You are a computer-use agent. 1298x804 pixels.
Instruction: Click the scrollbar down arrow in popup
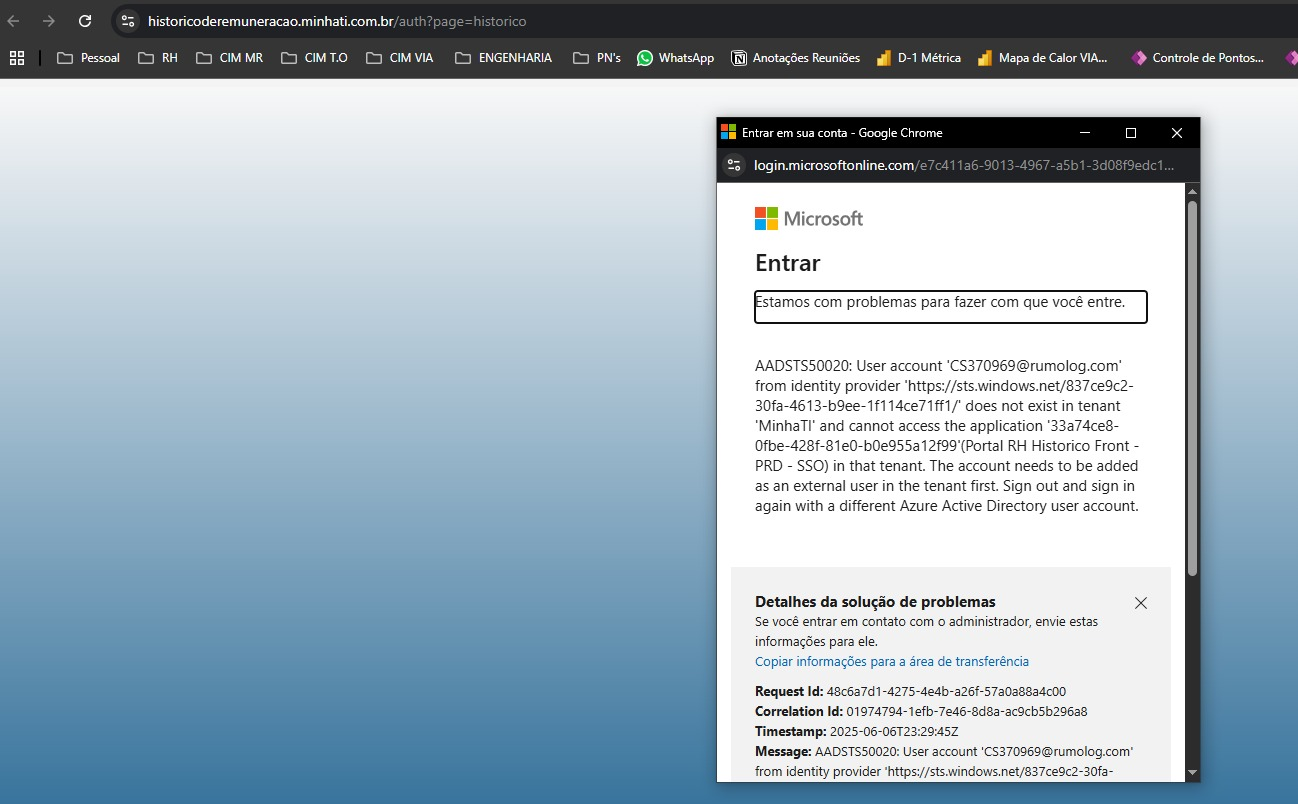click(1192, 772)
